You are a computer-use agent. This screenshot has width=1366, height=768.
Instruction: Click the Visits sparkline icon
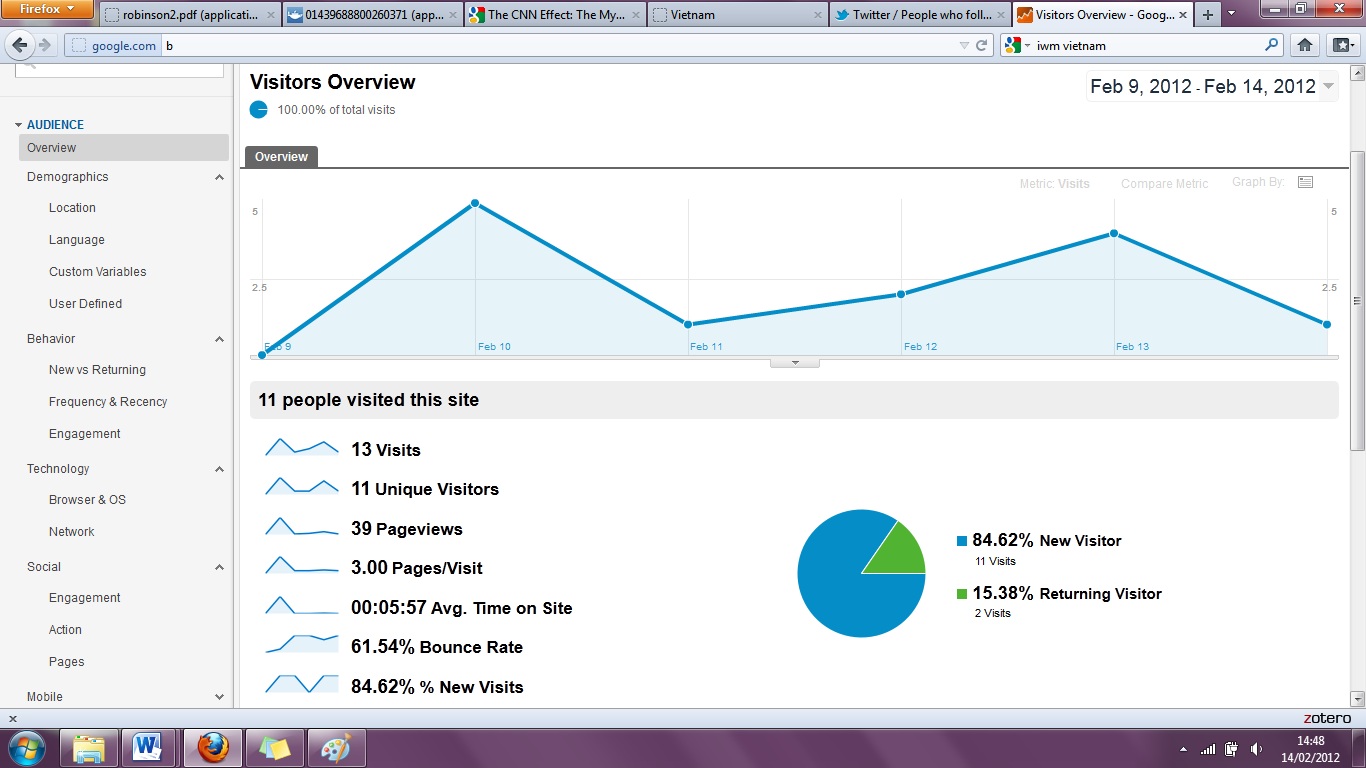302,447
